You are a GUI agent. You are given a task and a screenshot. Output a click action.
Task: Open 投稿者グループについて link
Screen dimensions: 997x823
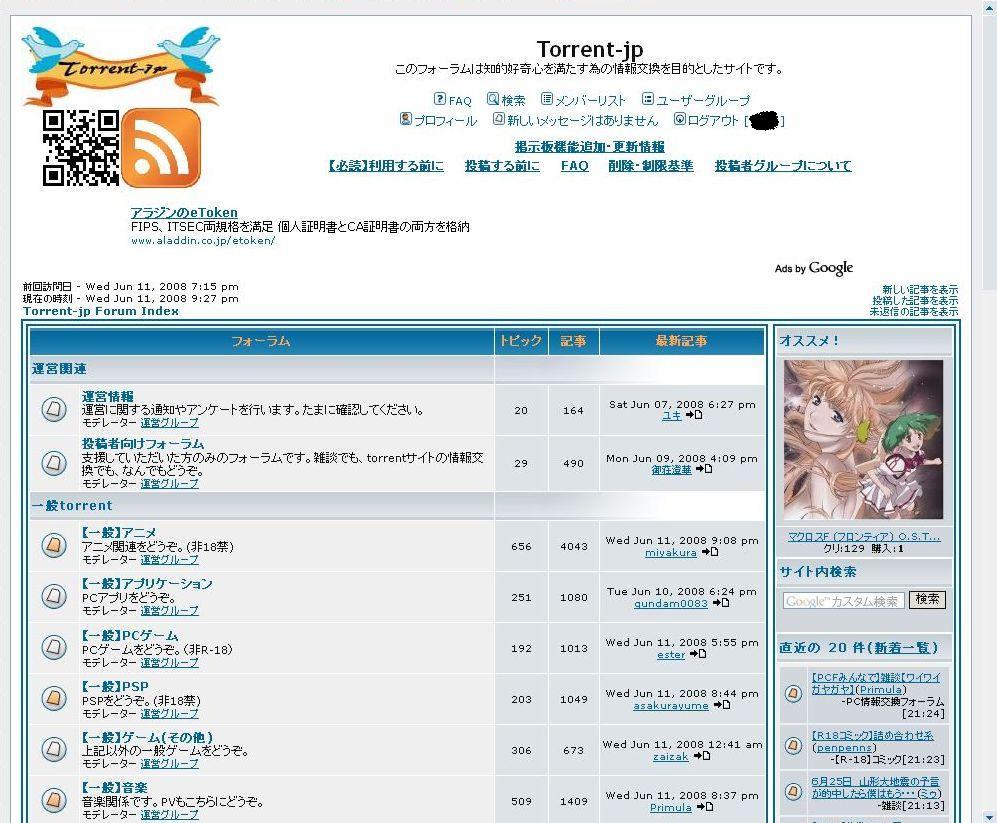click(x=783, y=166)
